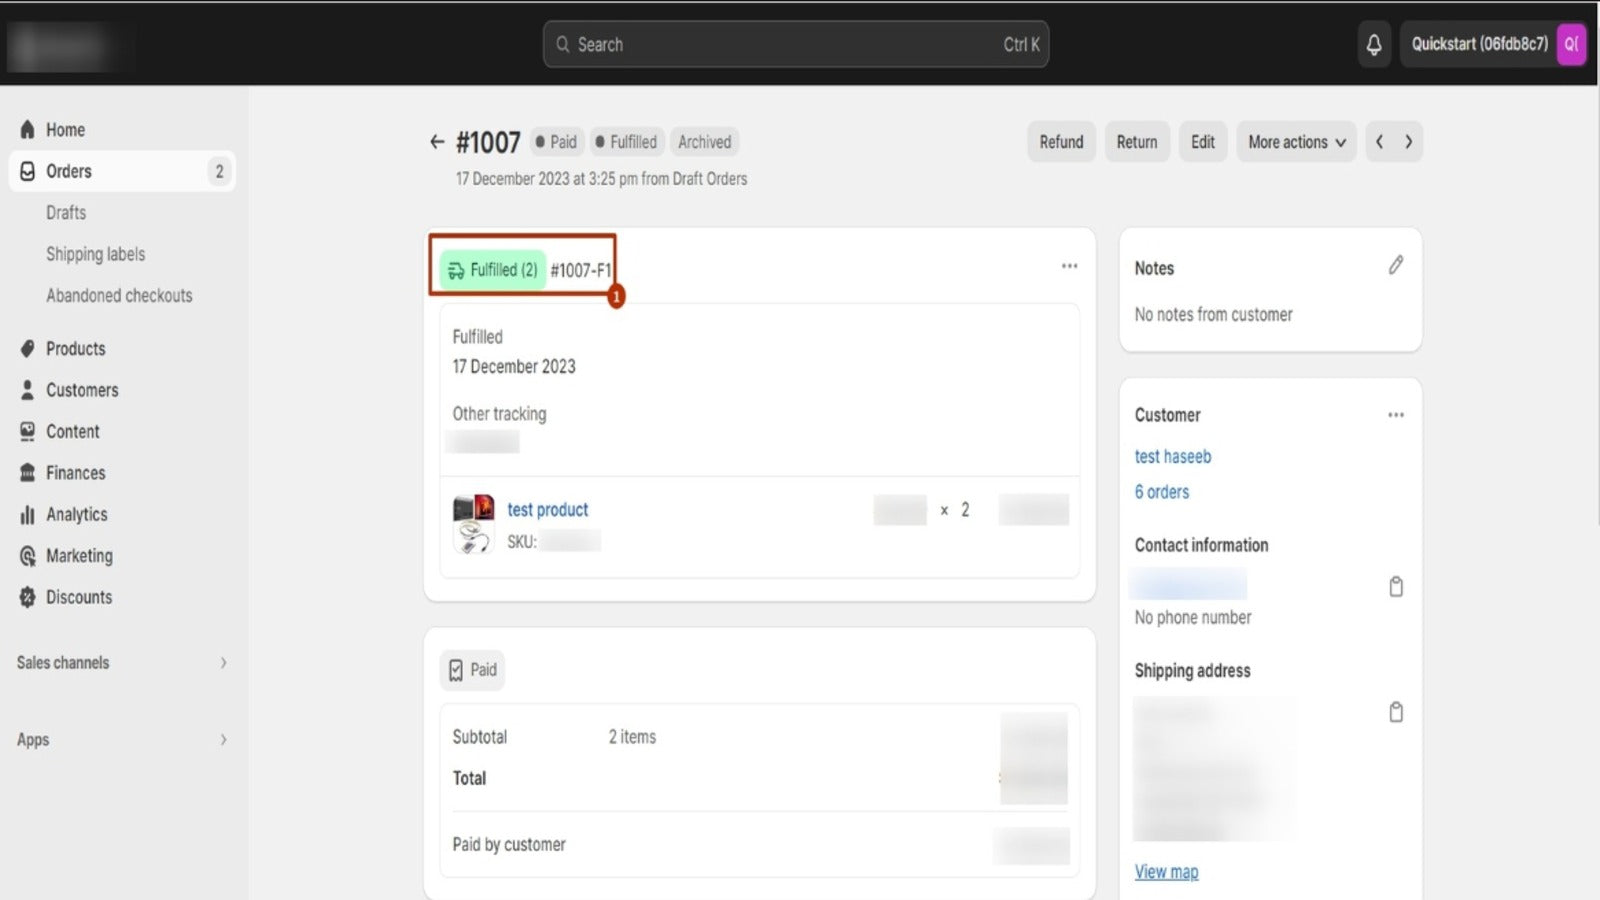
Task: Copy the shipping address with the clipboard icon
Action: pos(1396,712)
